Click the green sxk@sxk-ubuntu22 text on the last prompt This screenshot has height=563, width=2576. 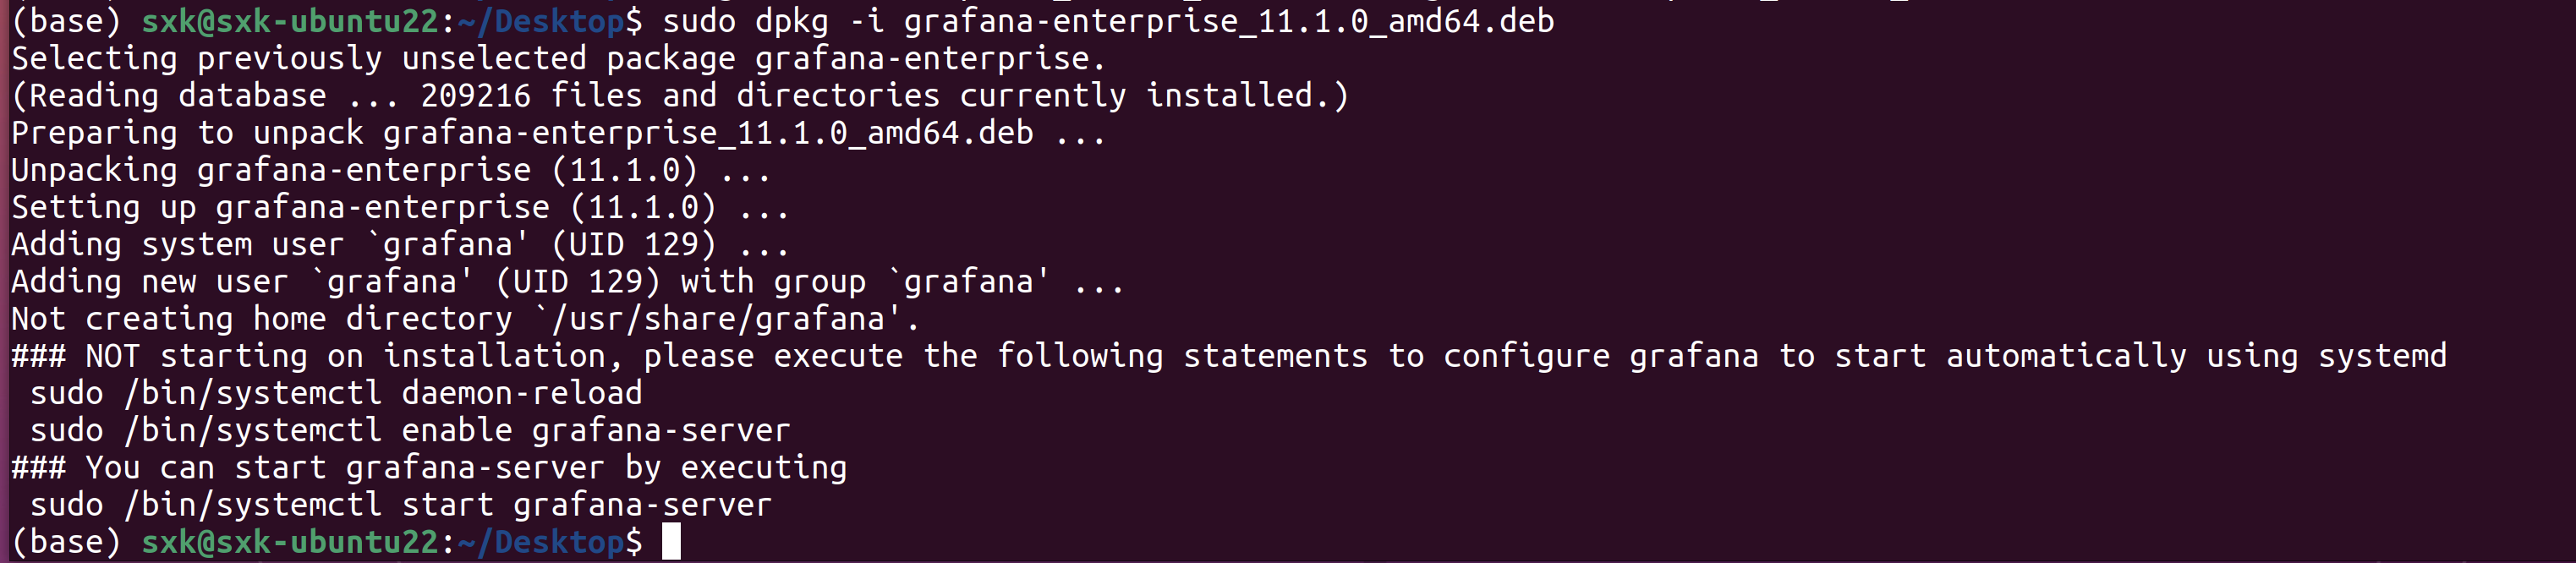tap(290, 542)
